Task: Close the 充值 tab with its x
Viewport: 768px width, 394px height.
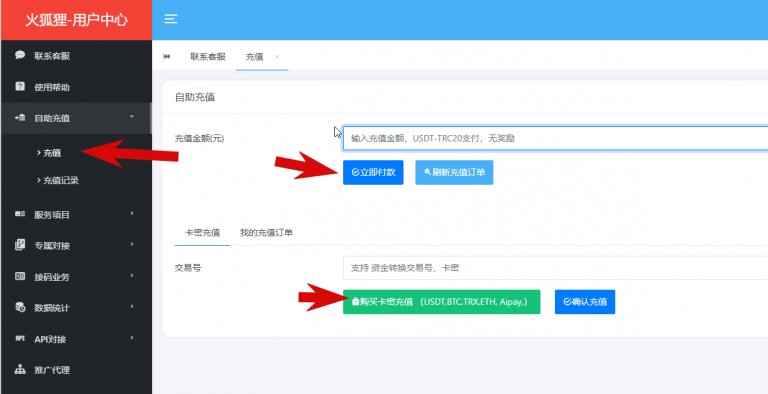Action: [277, 57]
